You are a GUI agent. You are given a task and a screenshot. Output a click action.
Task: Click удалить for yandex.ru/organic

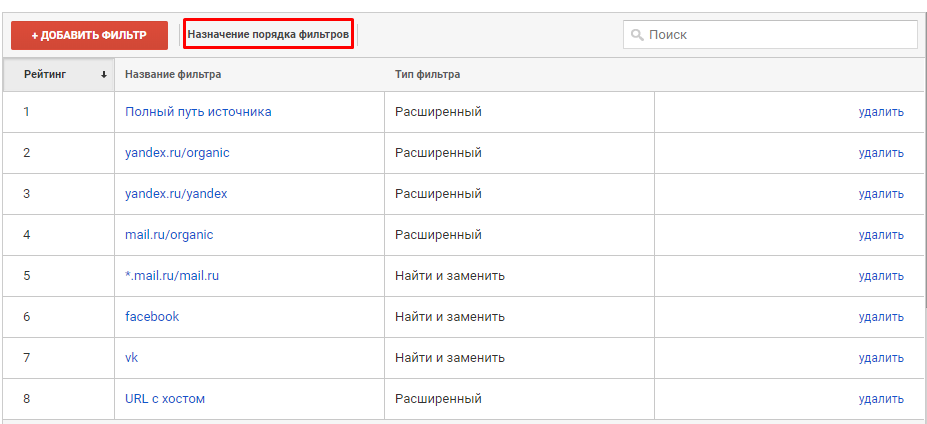[x=881, y=153]
